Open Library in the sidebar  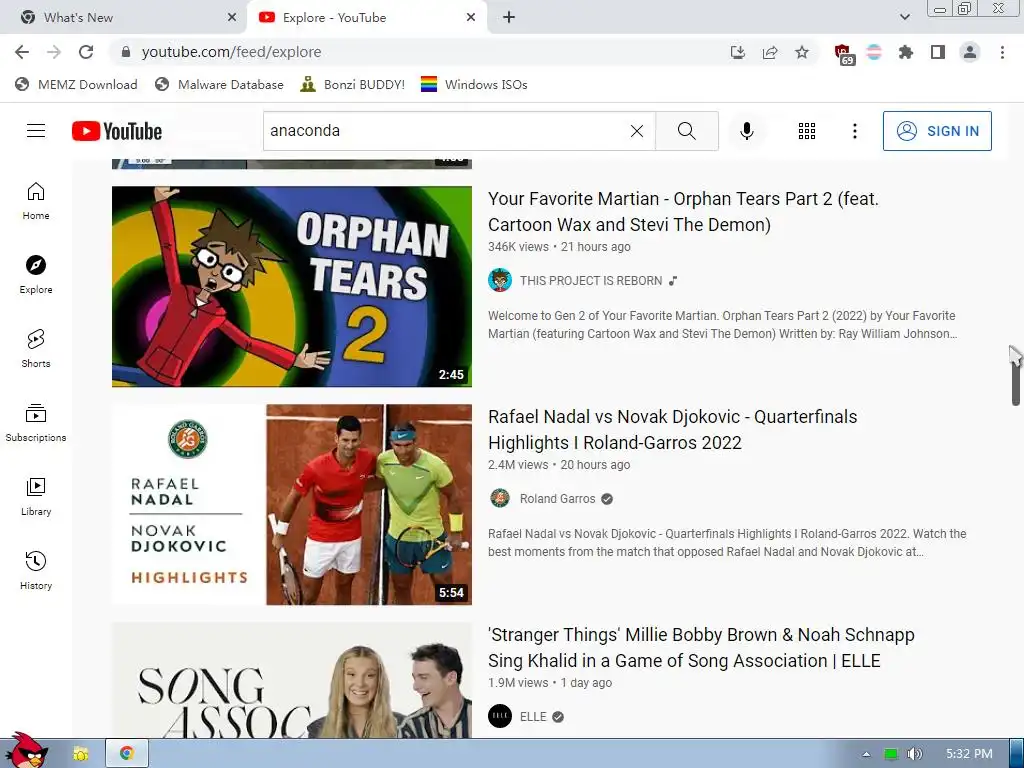point(36,497)
